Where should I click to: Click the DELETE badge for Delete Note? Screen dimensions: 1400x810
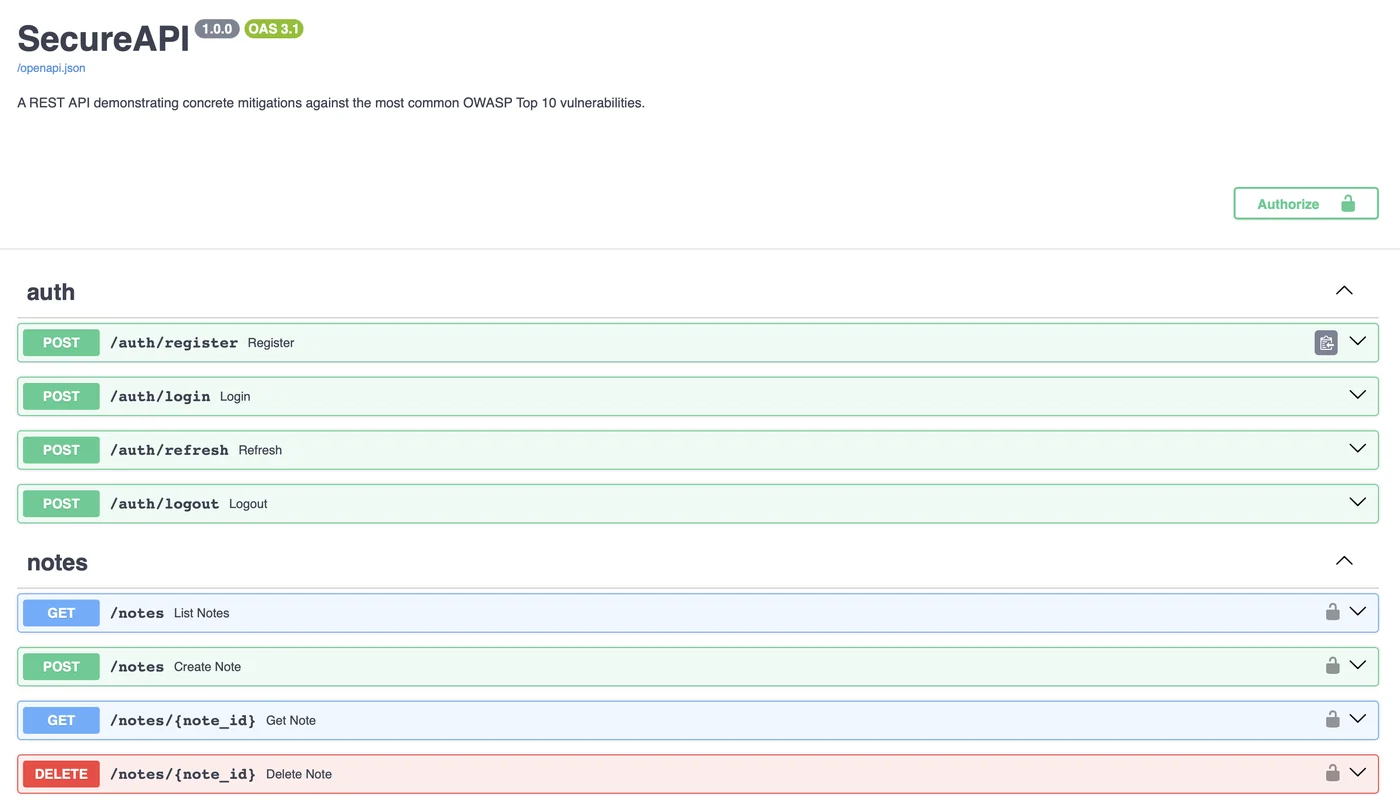[61, 774]
